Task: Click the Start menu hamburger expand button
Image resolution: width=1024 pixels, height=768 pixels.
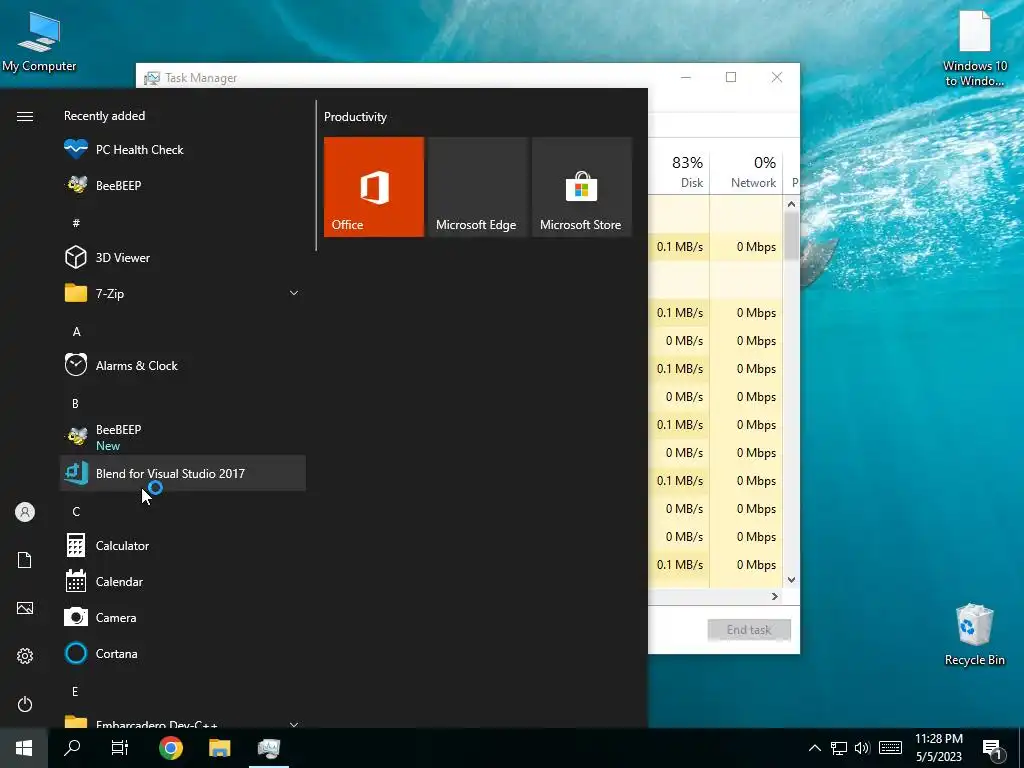Action: coord(25,116)
